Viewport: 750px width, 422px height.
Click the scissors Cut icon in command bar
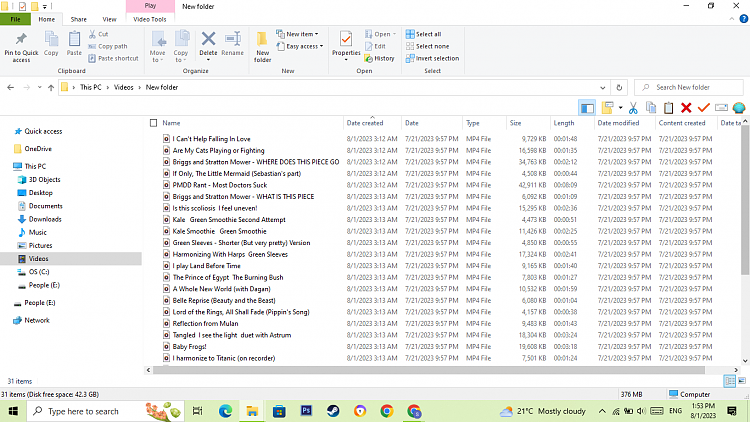[633, 107]
